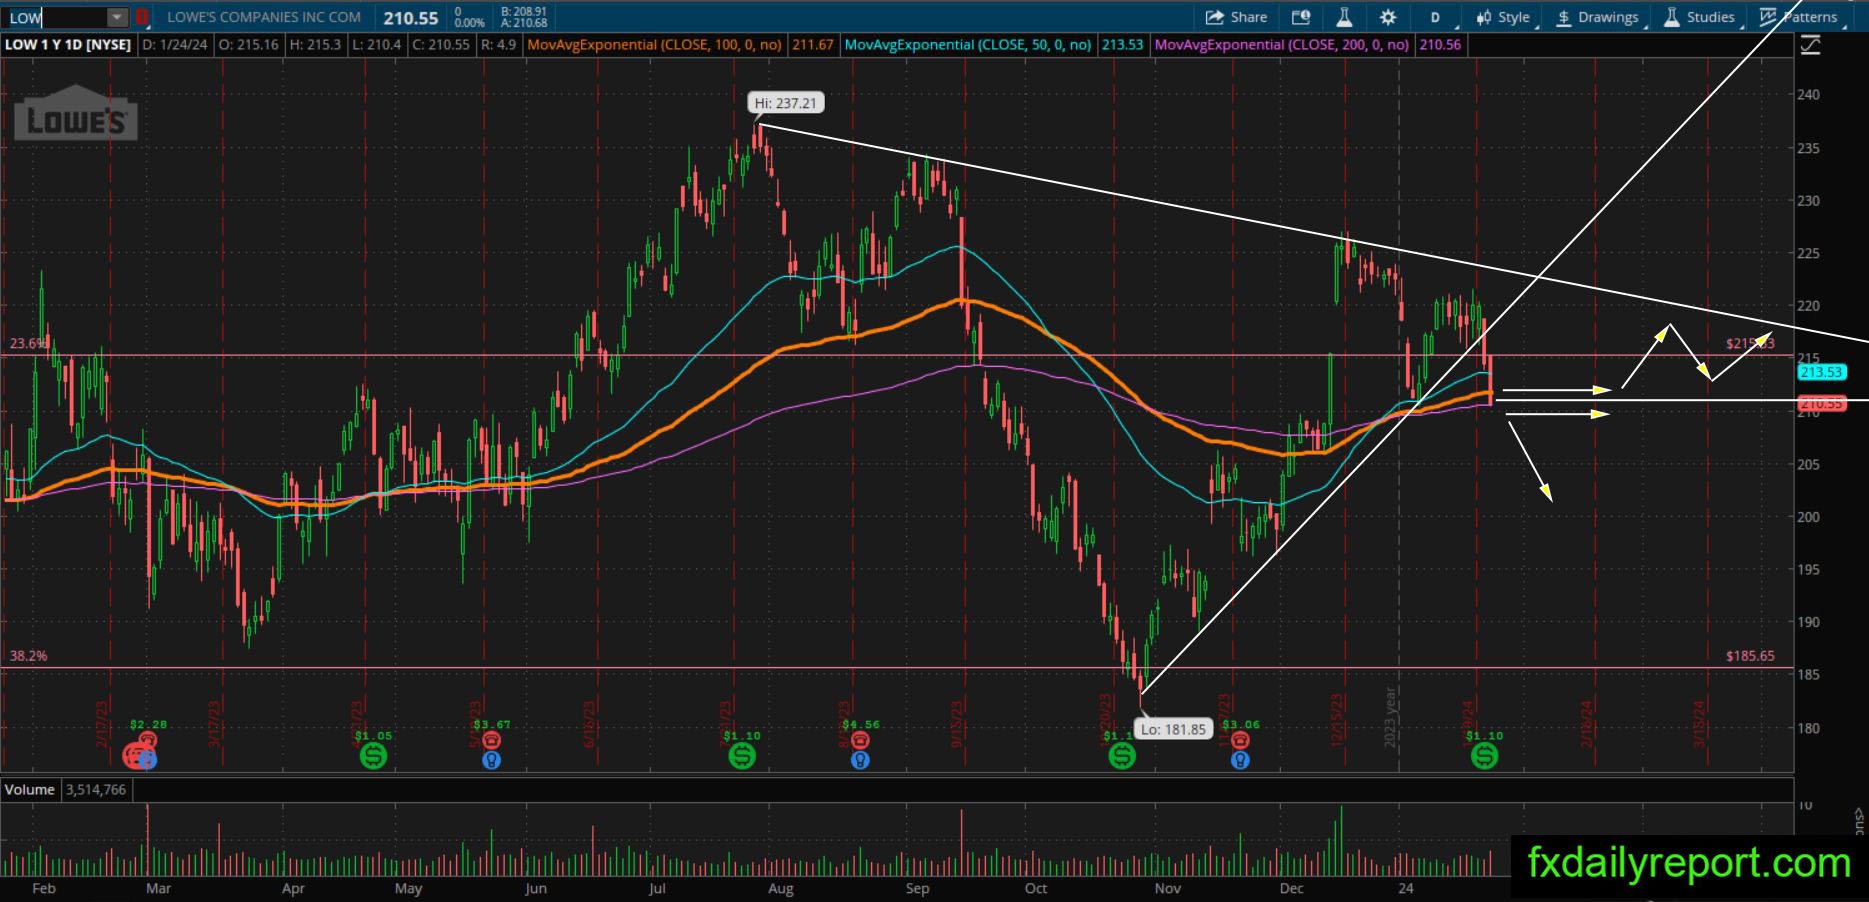The width and height of the screenshot is (1869, 902).
Task: Open the Style menu
Action: pyautogui.click(x=1506, y=17)
